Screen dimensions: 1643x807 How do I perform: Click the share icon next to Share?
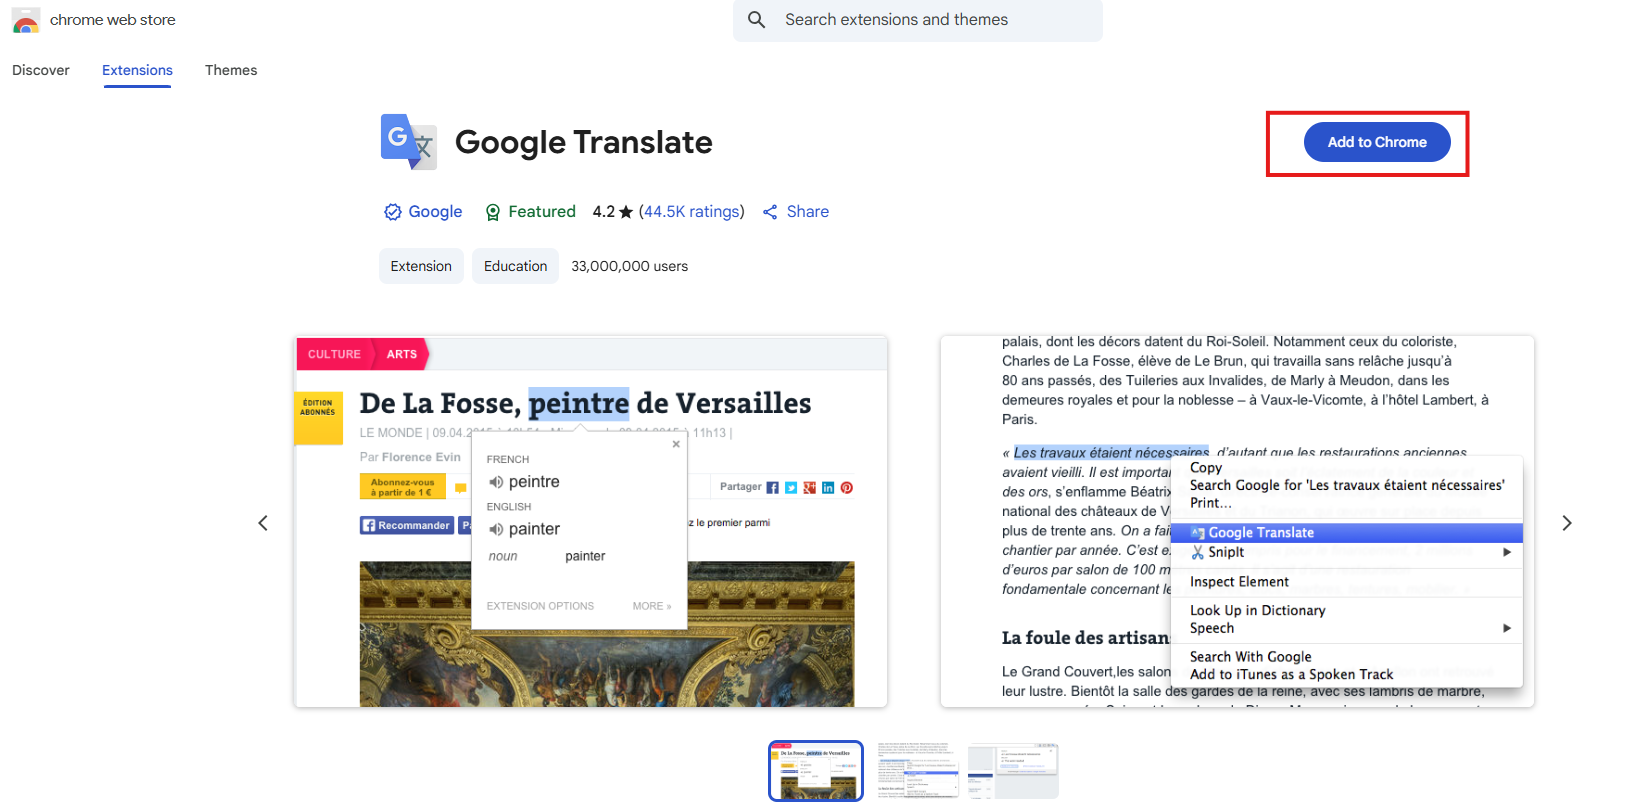click(x=770, y=212)
